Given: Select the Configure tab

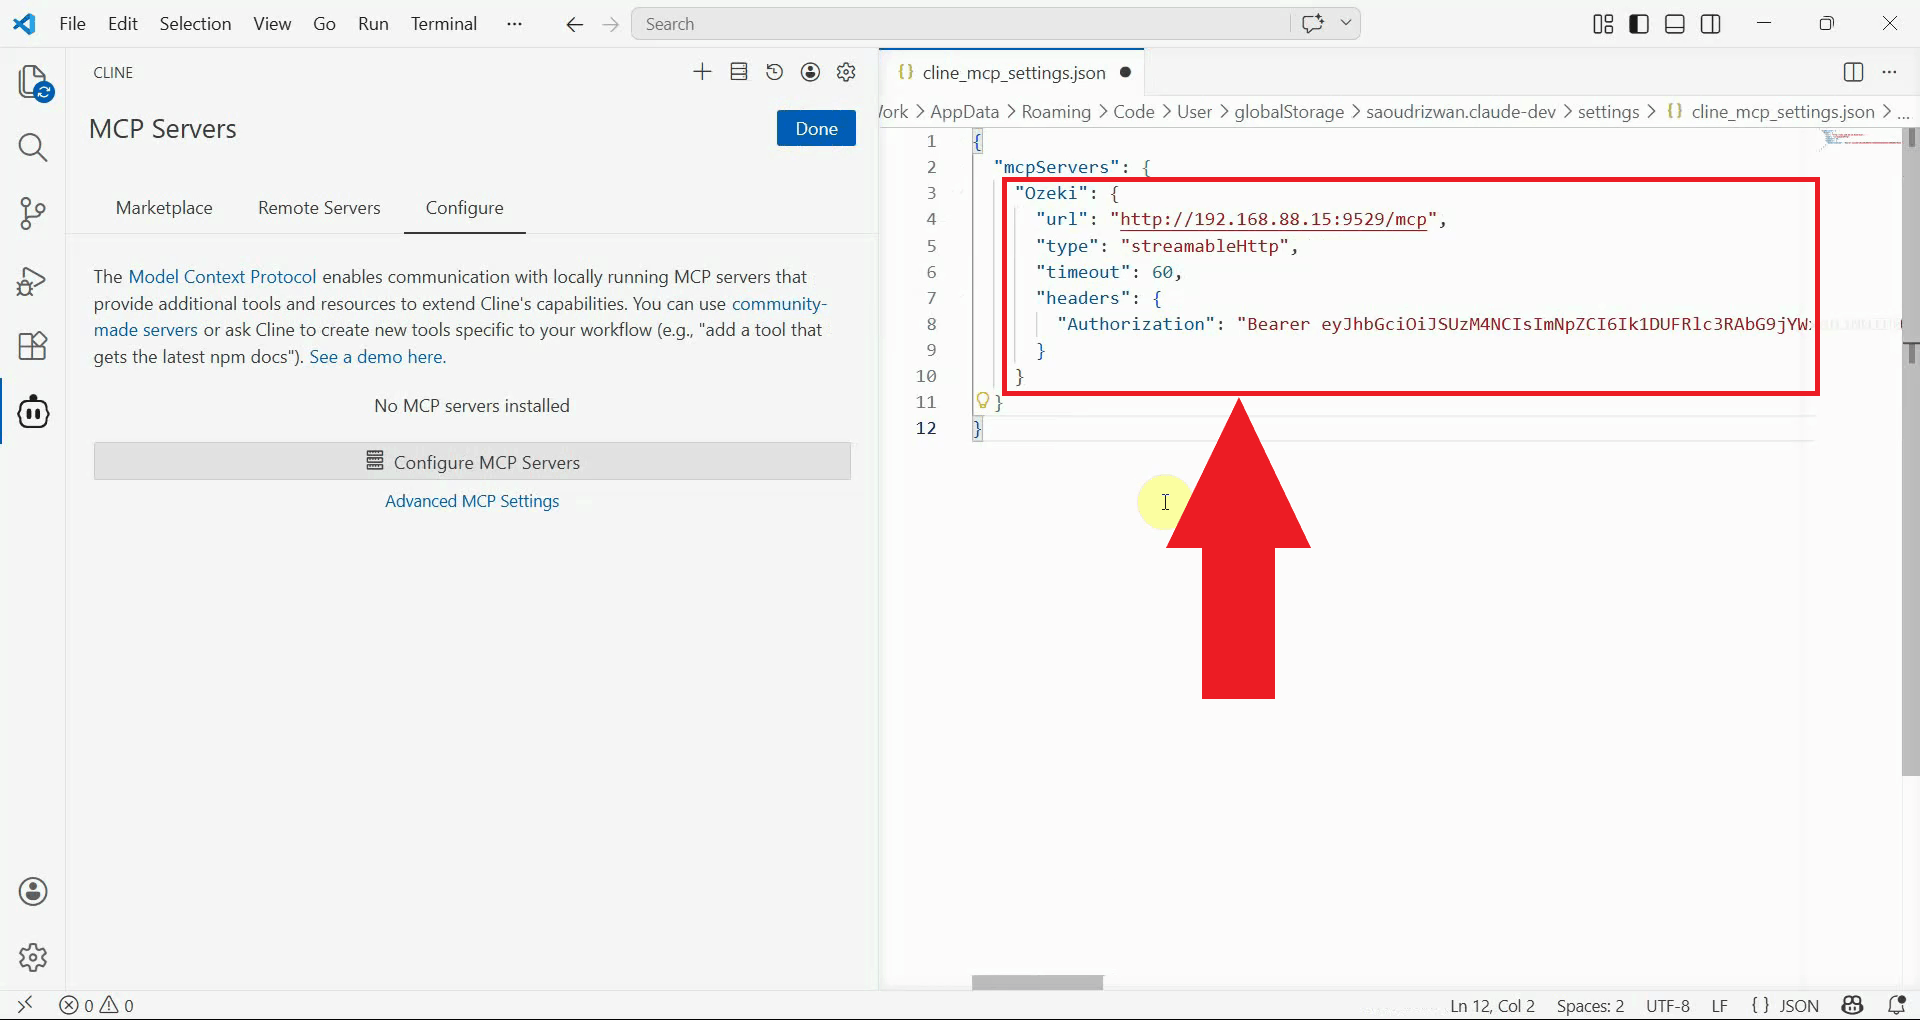Looking at the screenshot, I should (x=465, y=208).
